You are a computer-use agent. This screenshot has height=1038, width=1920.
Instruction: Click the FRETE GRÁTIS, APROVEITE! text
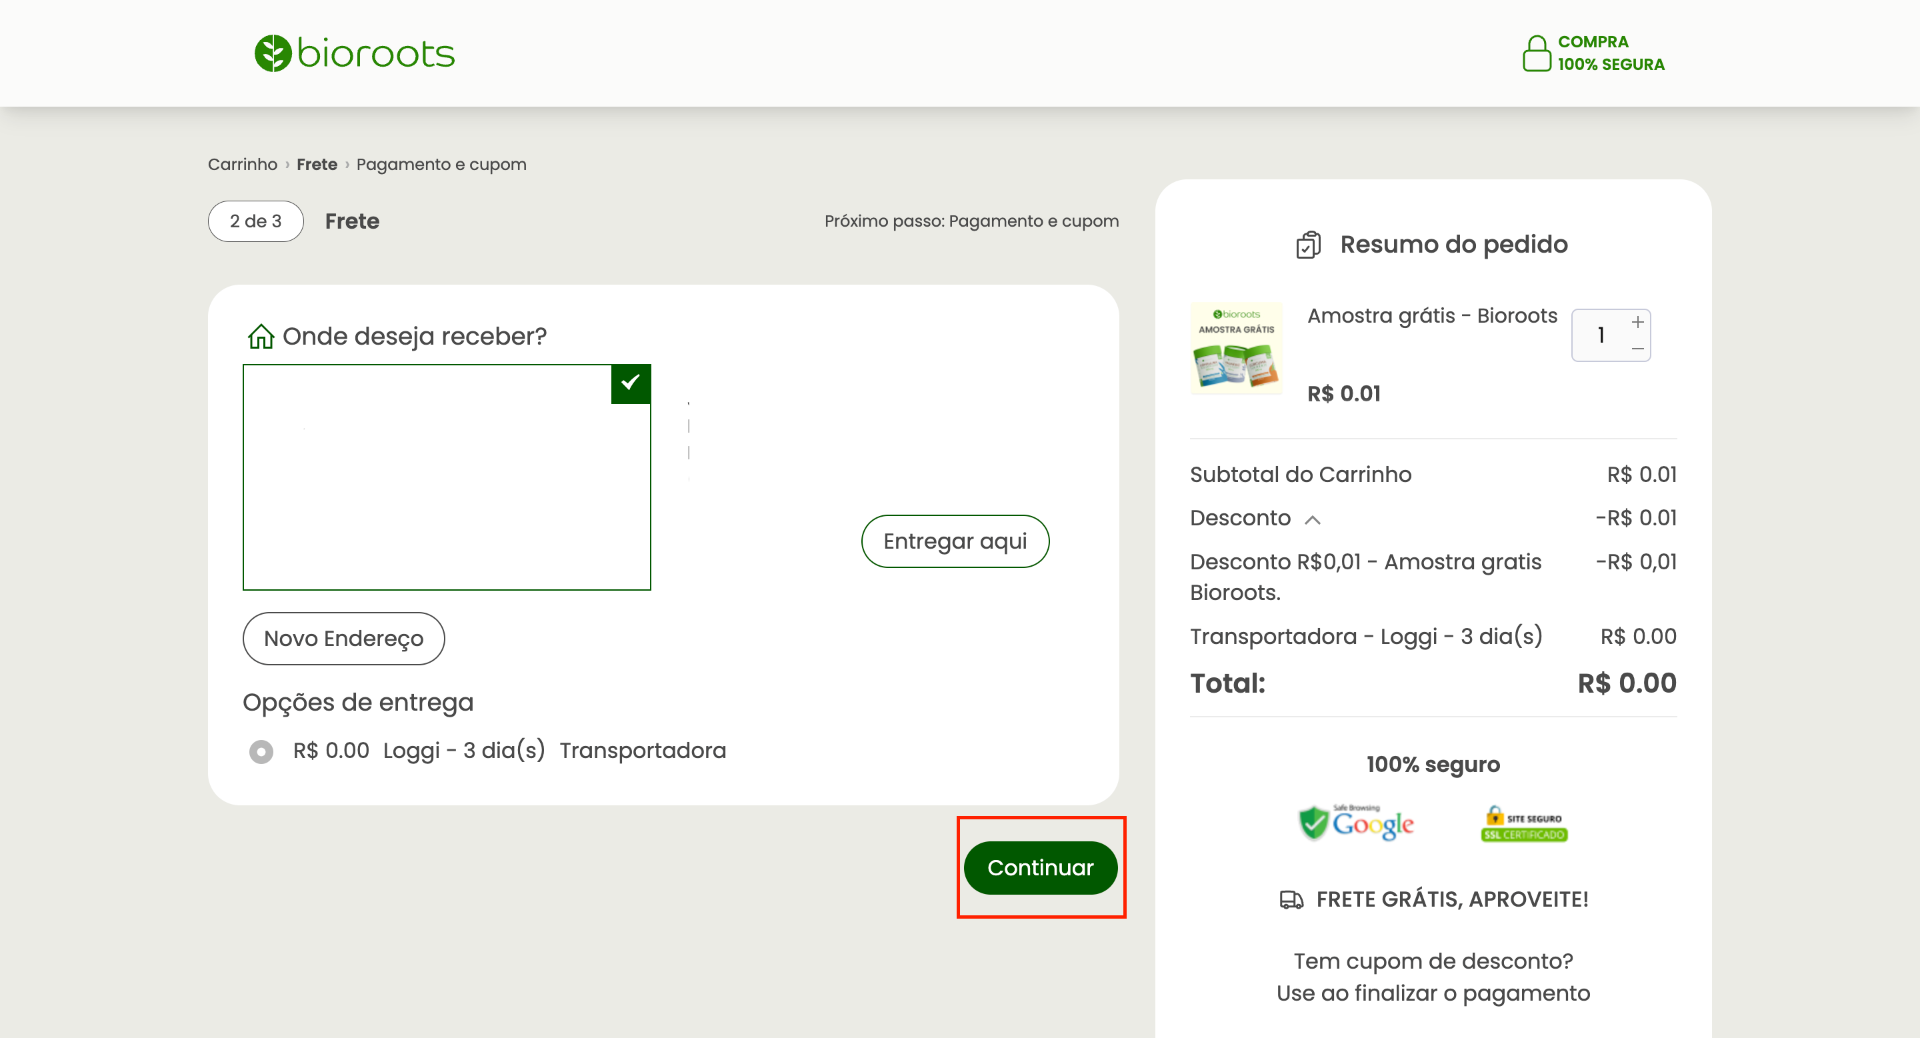pos(1452,900)
